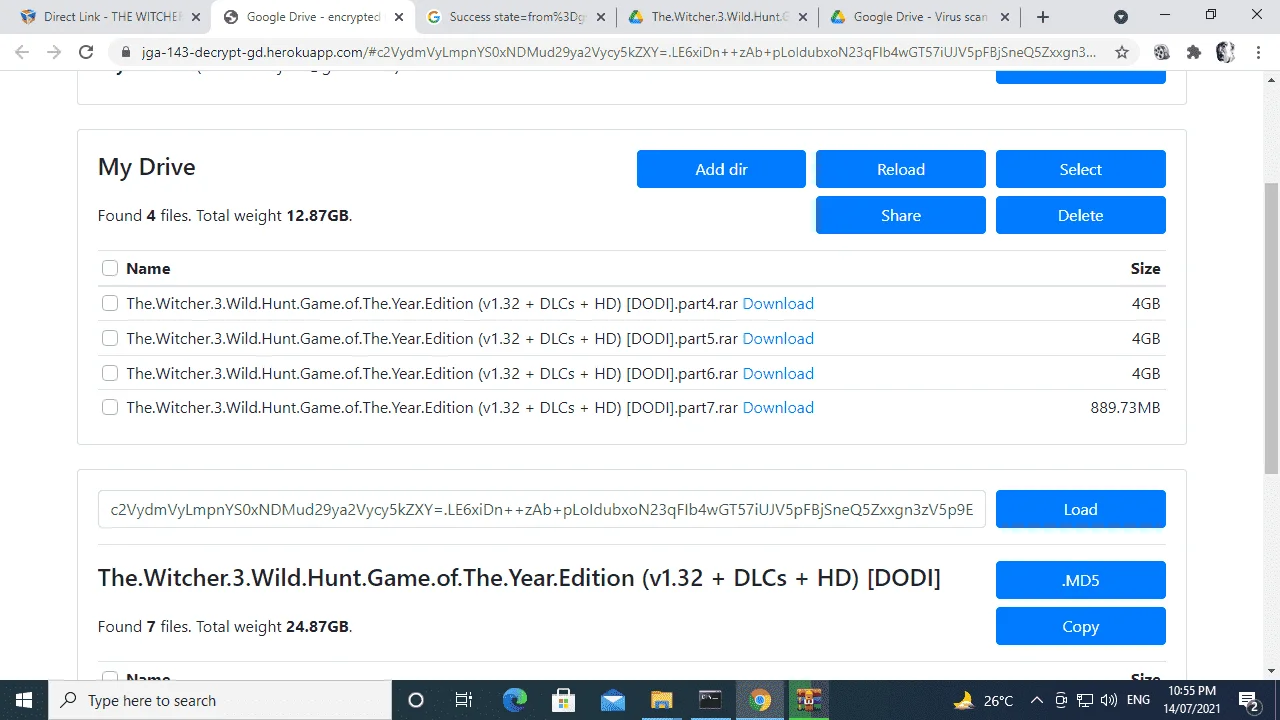Reload the current browser page
The width and height of the screenshot is (1280, 720).
coord(86,52)
